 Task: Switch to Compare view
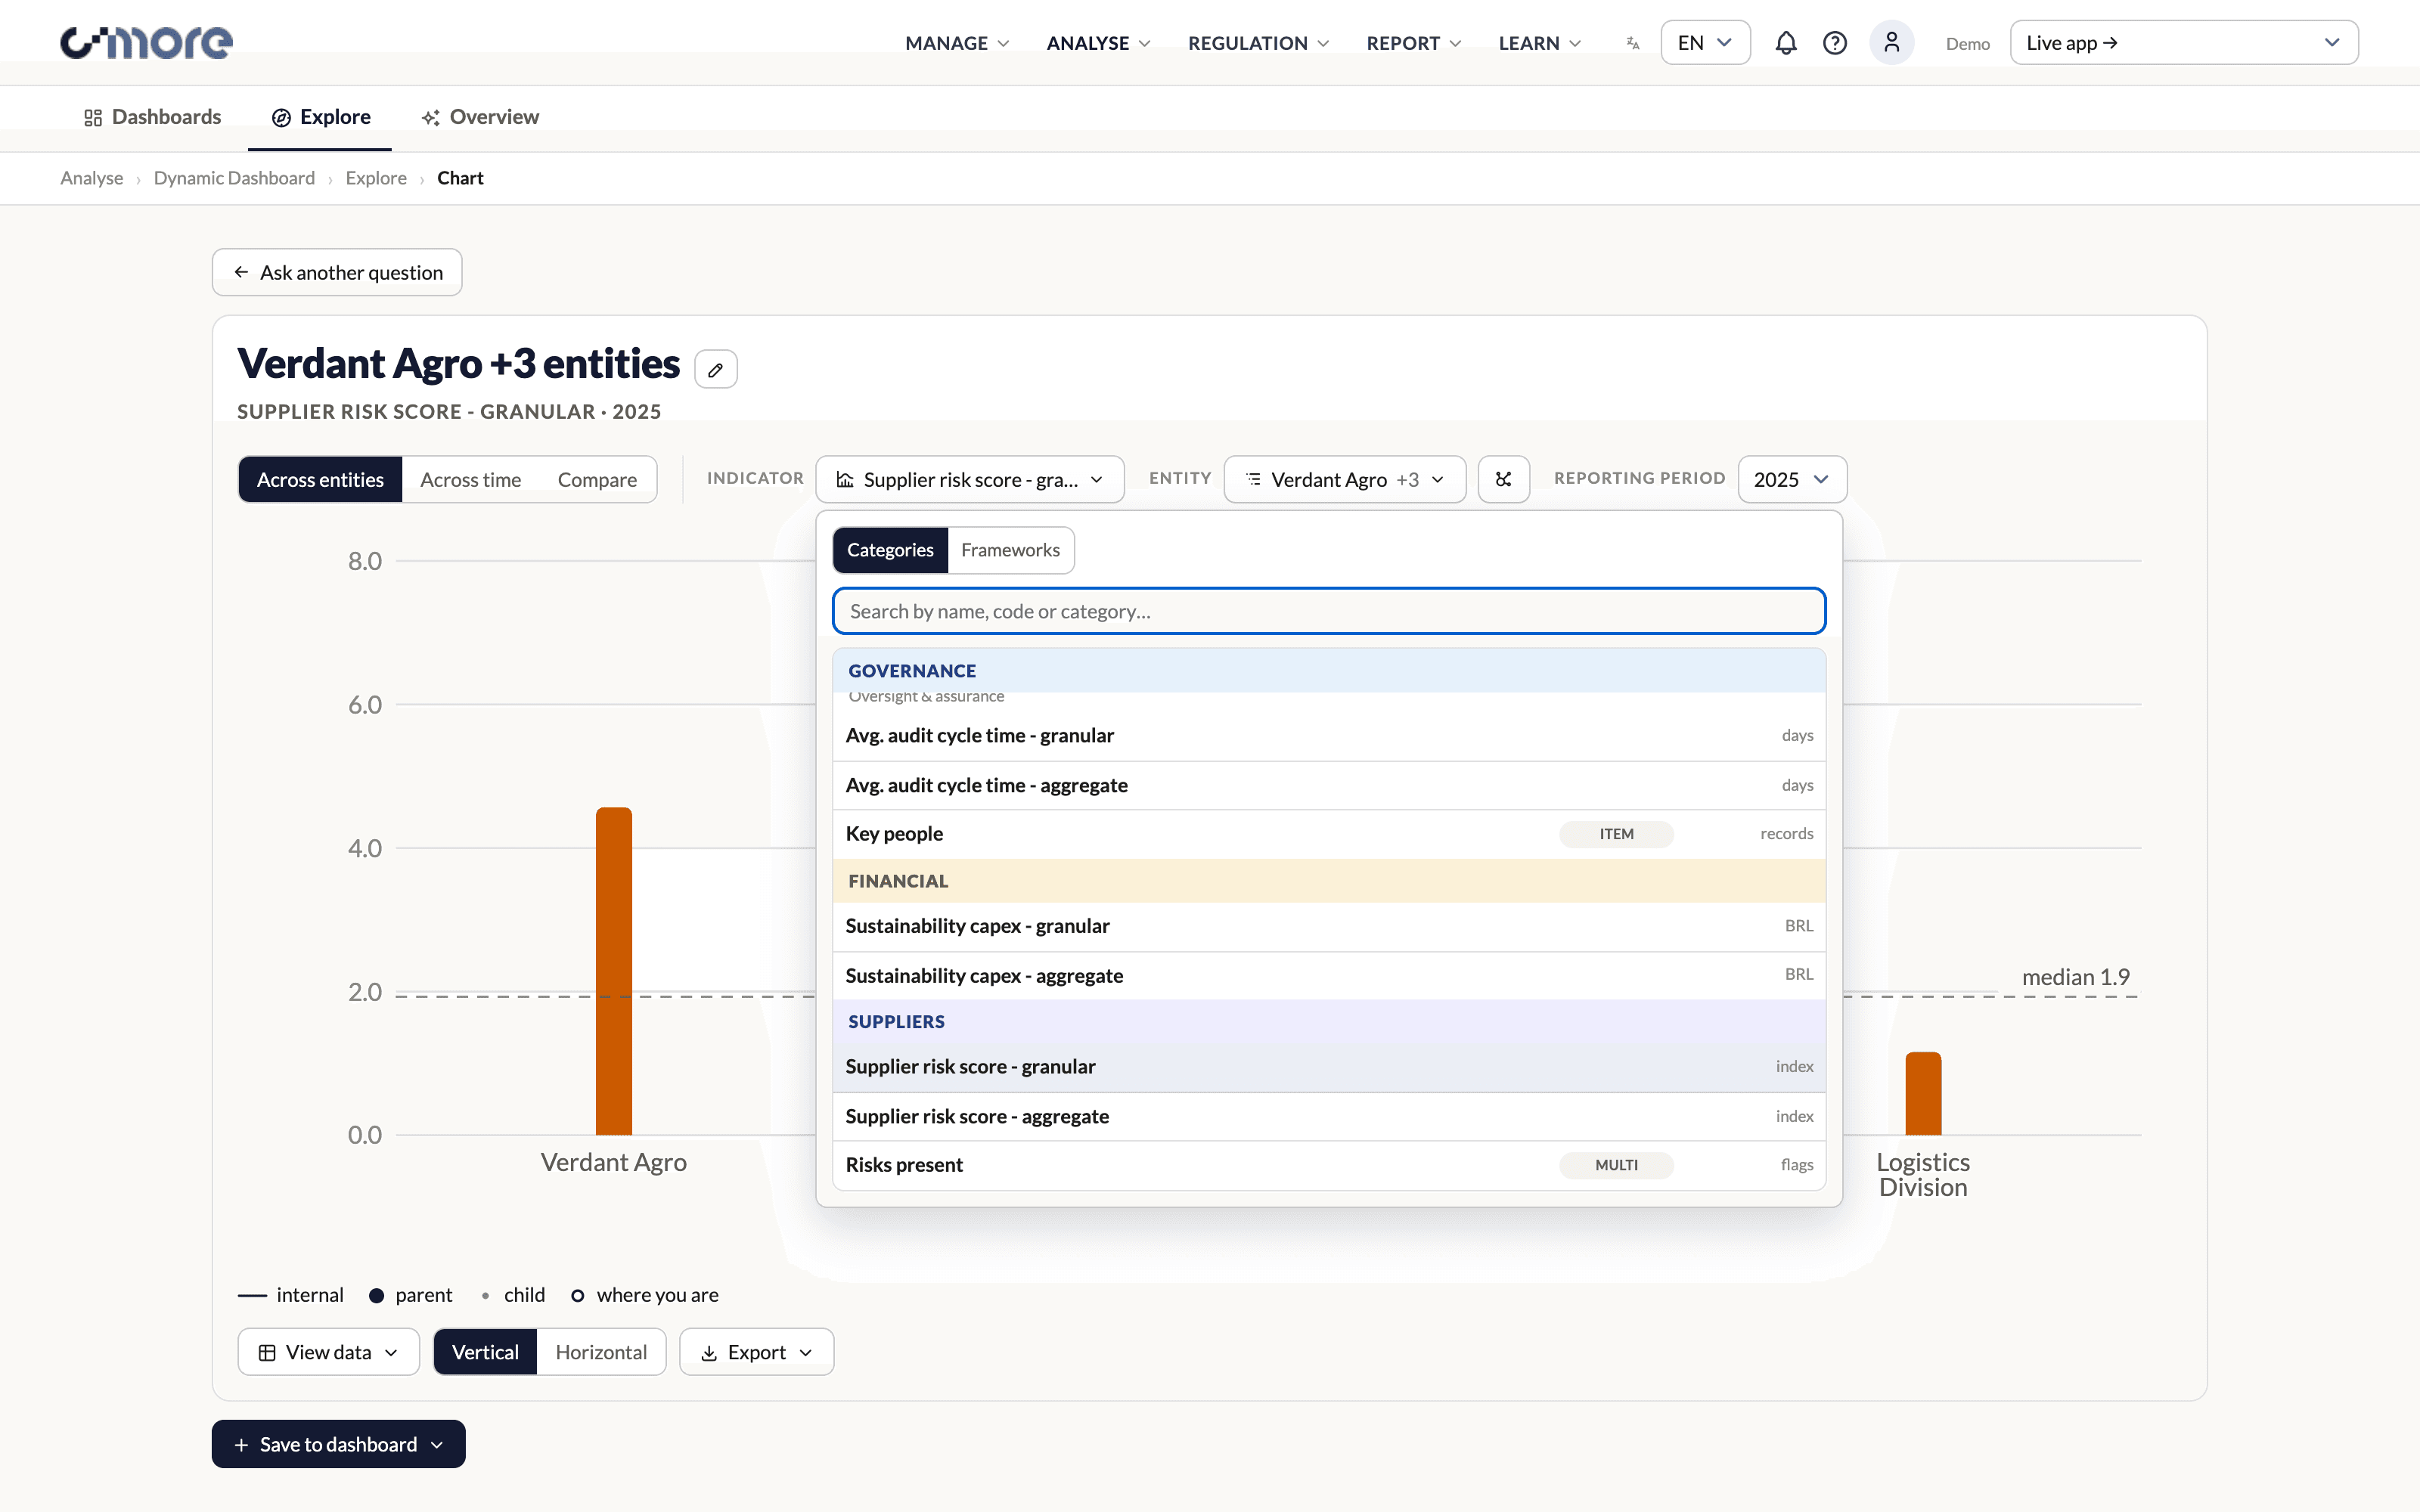tap(597, 479)
